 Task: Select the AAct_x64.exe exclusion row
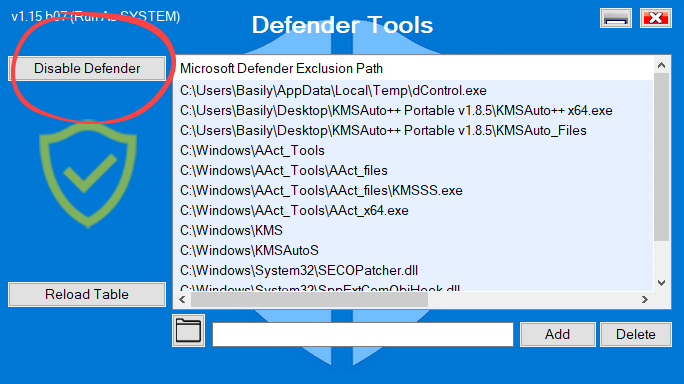(x=414, y=211)
